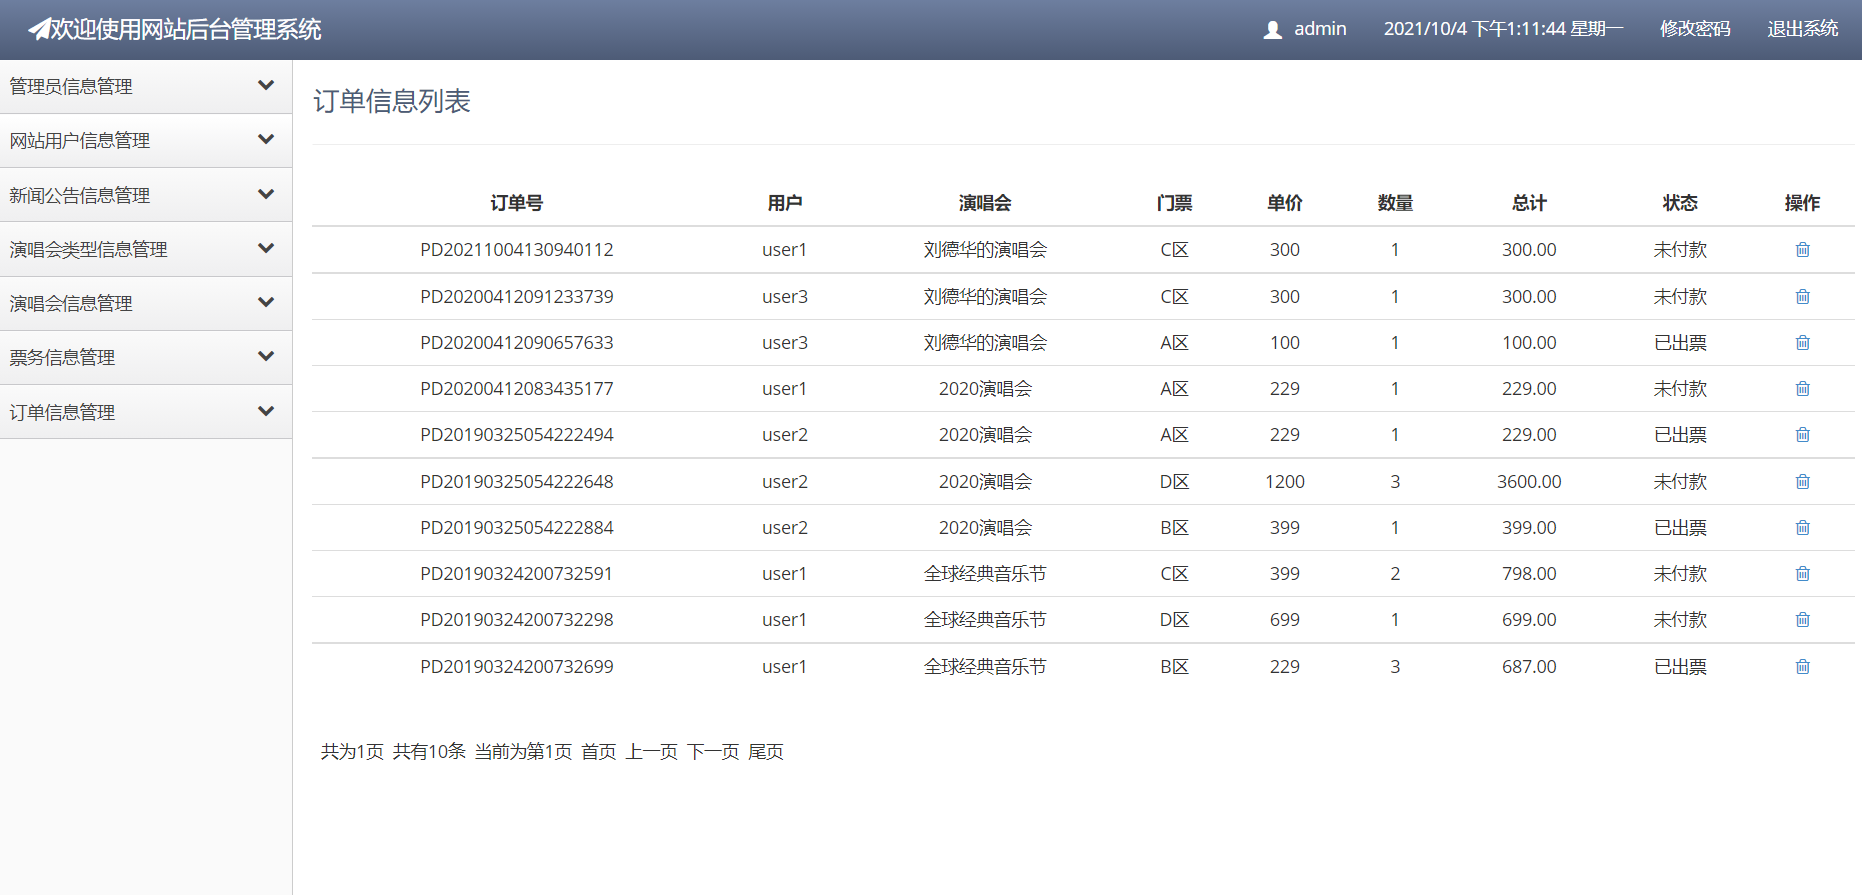
Task: Expand 演唱会信息管理 chevron
Action: point(266,302)
